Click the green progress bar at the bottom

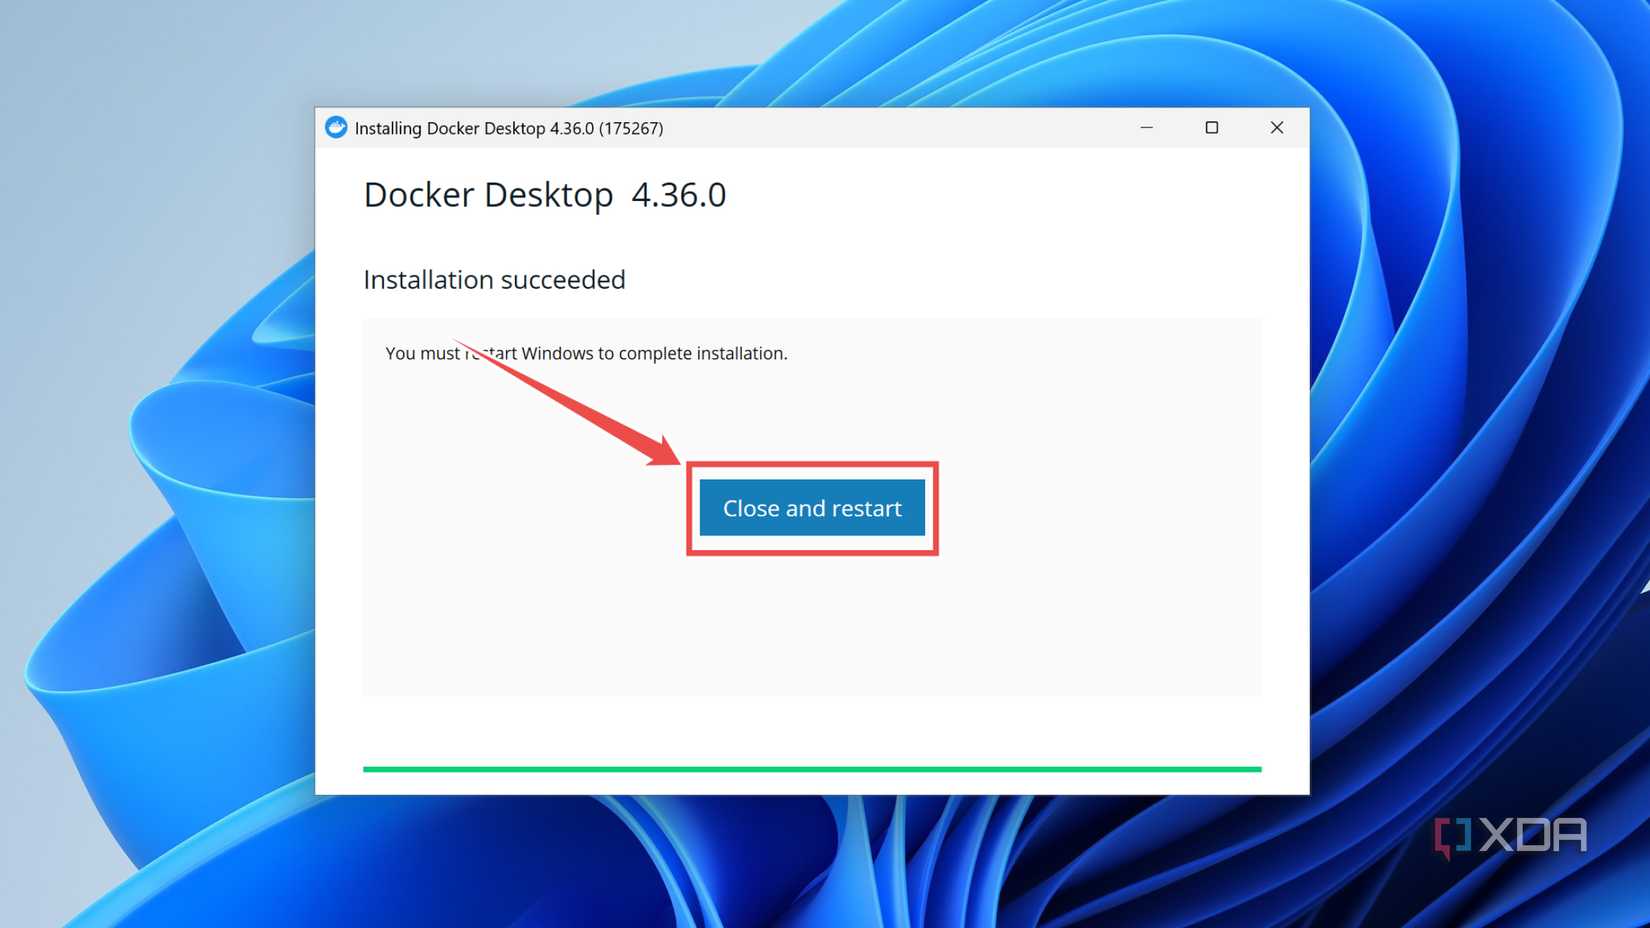click(811, 769)
